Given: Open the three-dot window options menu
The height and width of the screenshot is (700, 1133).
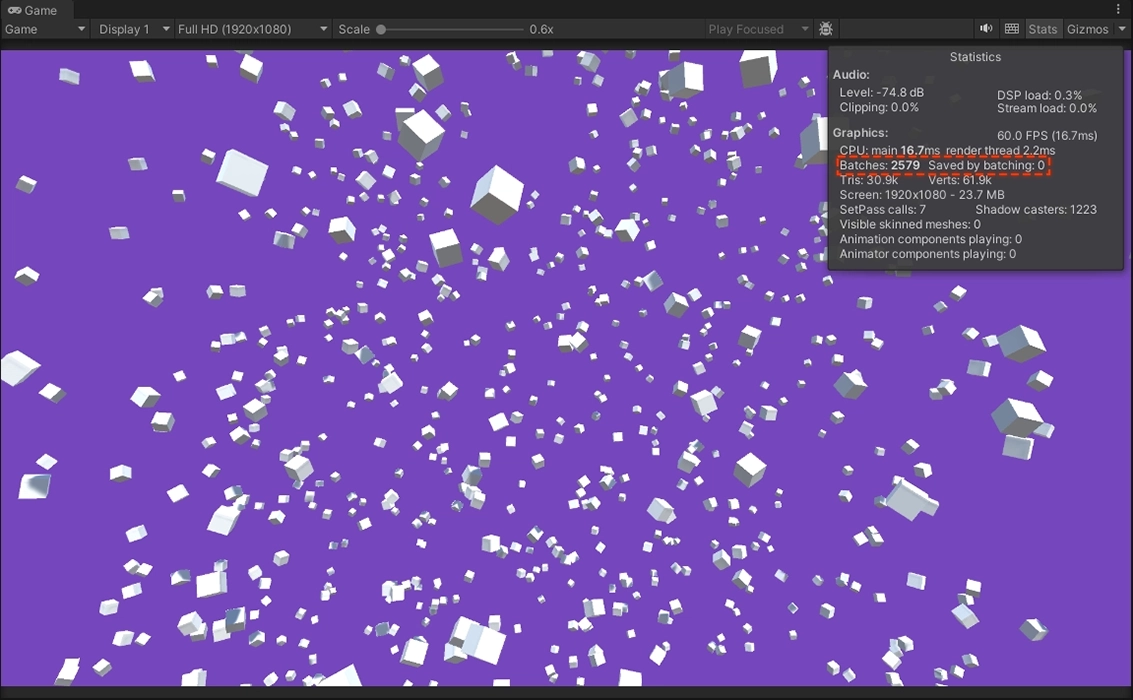Looking at the screenshot, I should [x=1118, y=10].
